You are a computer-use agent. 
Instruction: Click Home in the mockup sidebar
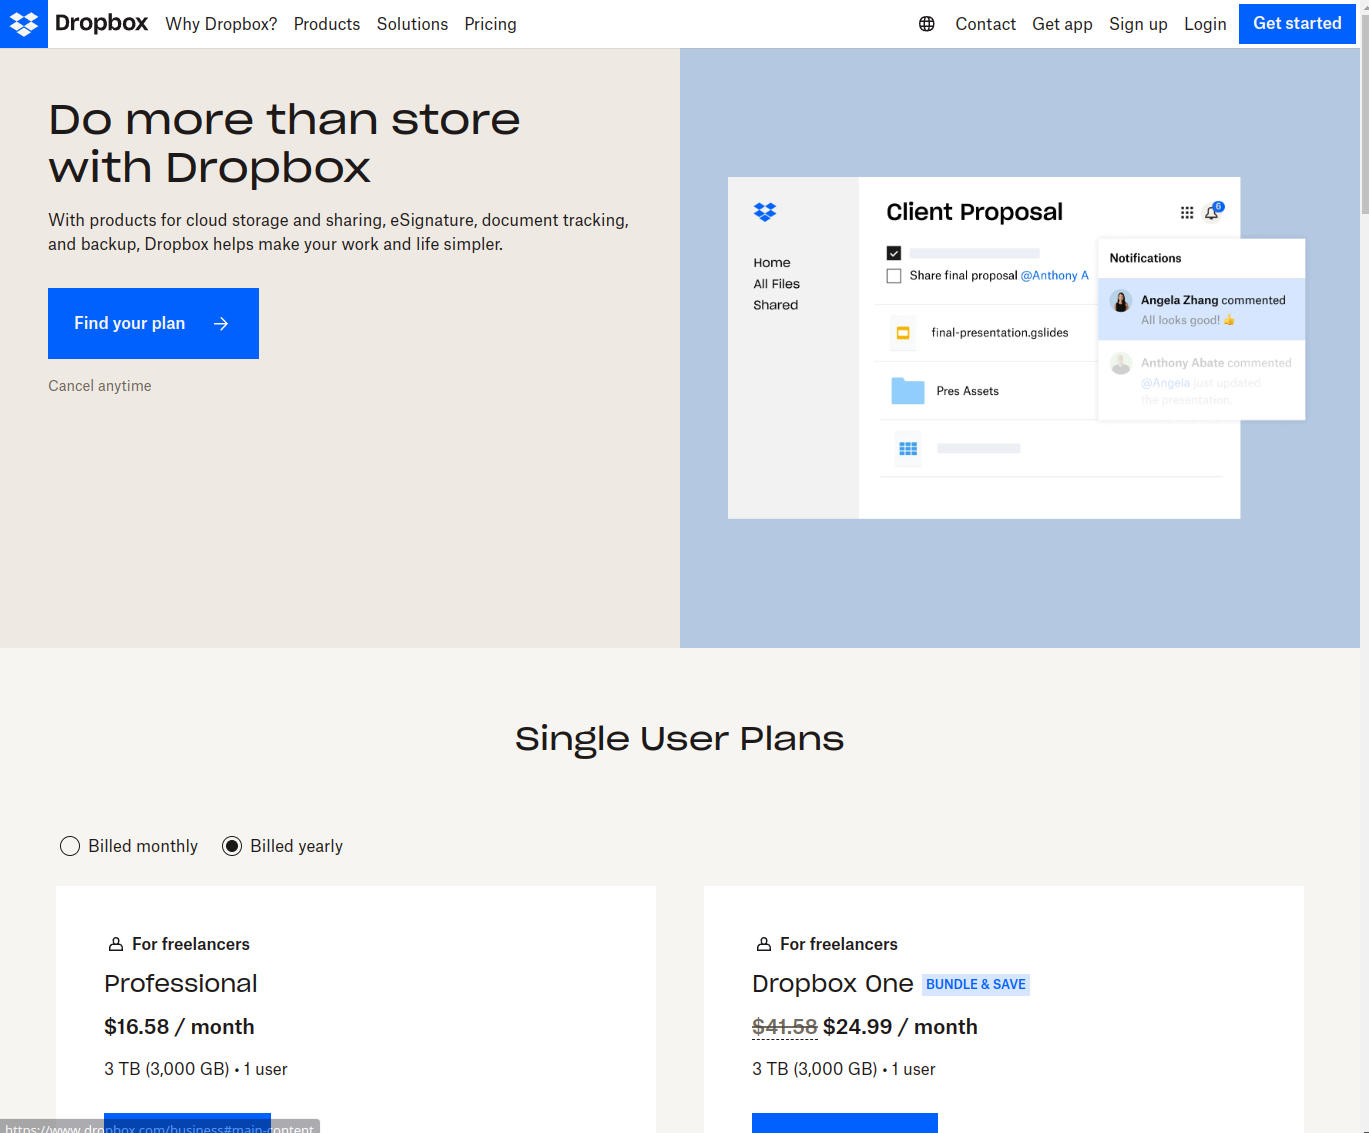[x=772, y=263]
